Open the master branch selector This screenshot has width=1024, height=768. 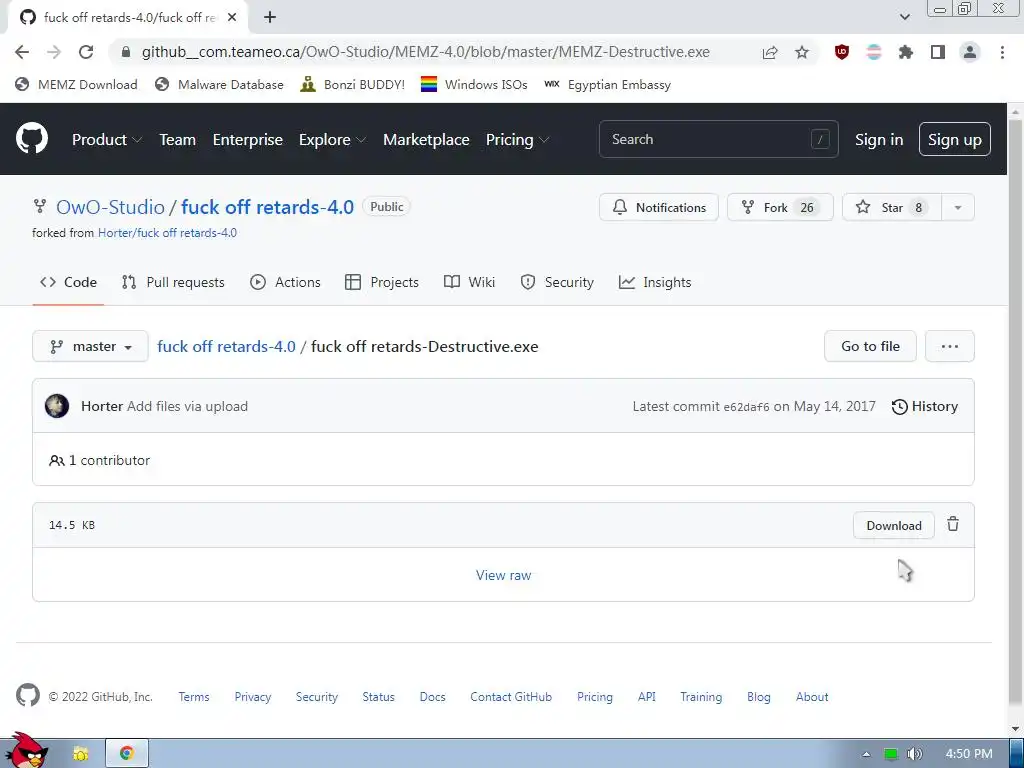pos(90,346)
